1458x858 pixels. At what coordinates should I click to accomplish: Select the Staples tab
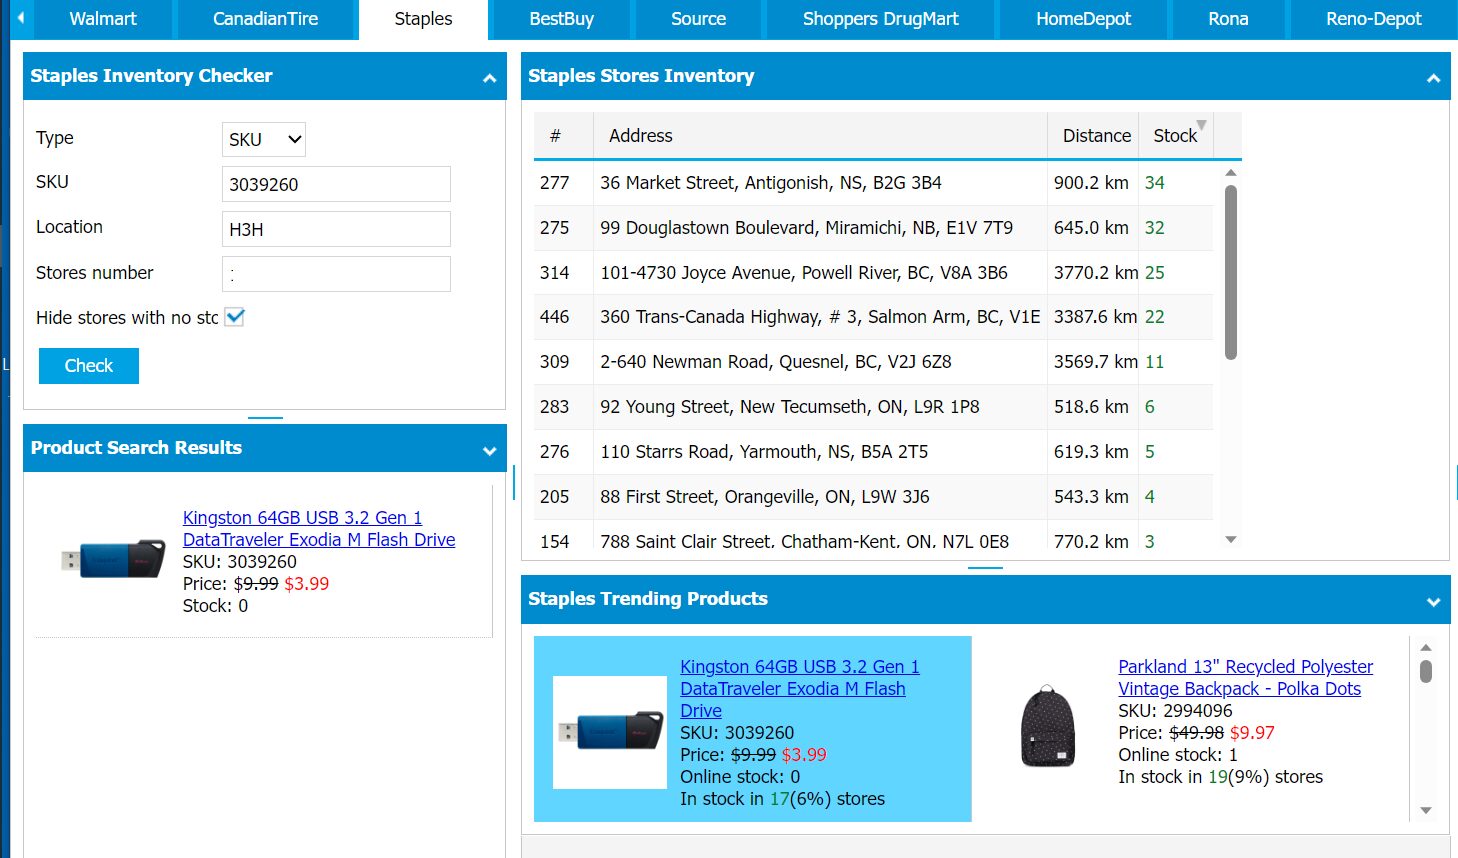pos(423,19)
